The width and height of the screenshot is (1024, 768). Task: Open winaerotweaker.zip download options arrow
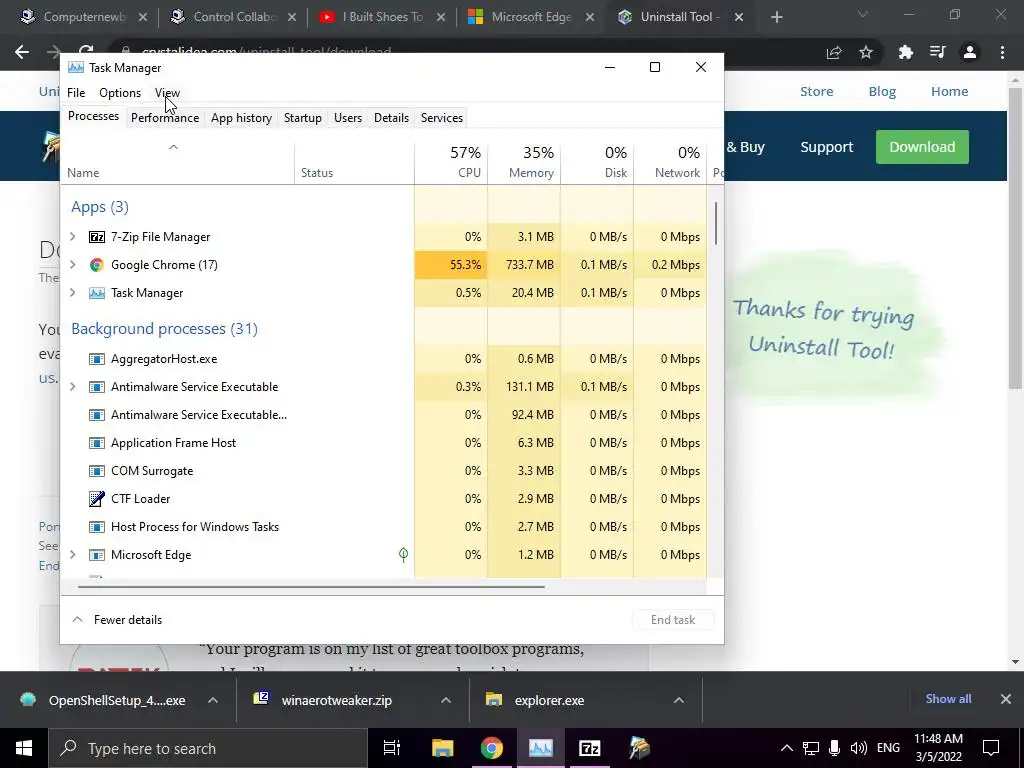click(x=445, y=700)
